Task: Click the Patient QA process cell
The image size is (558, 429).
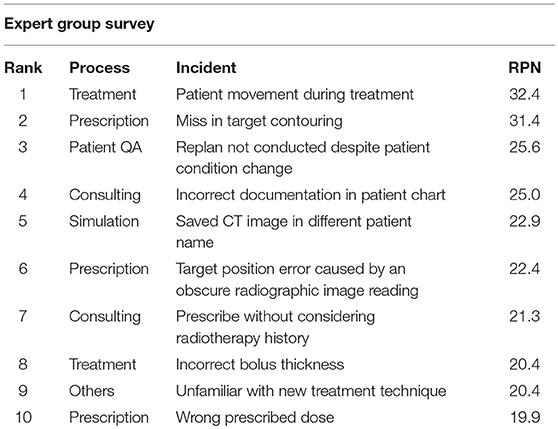Action: (106, 147)
